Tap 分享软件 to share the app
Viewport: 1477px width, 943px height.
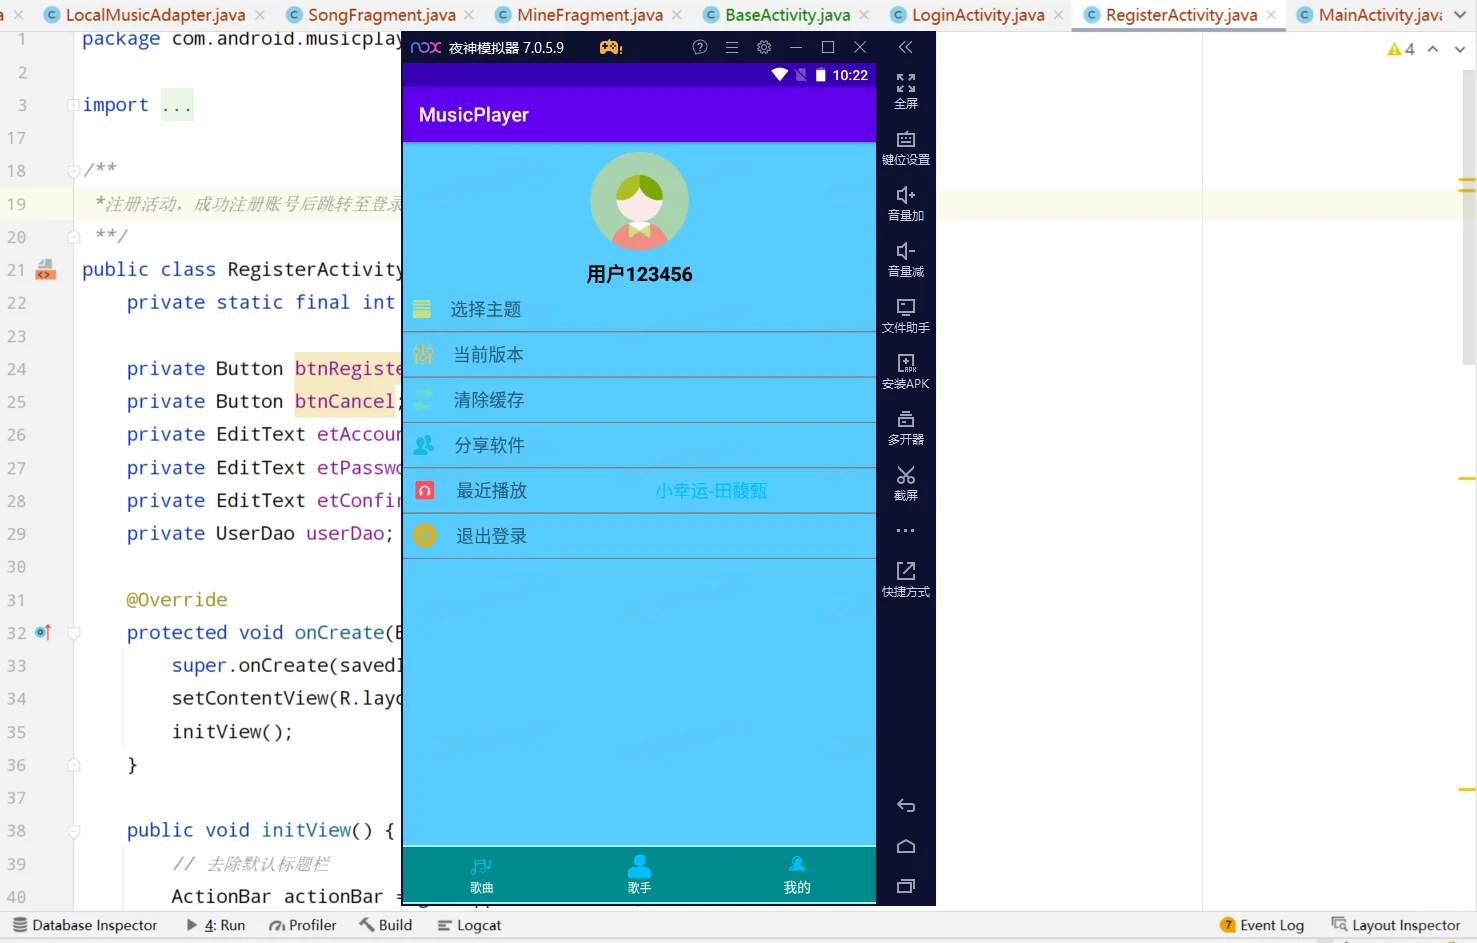tap(639, 445)
